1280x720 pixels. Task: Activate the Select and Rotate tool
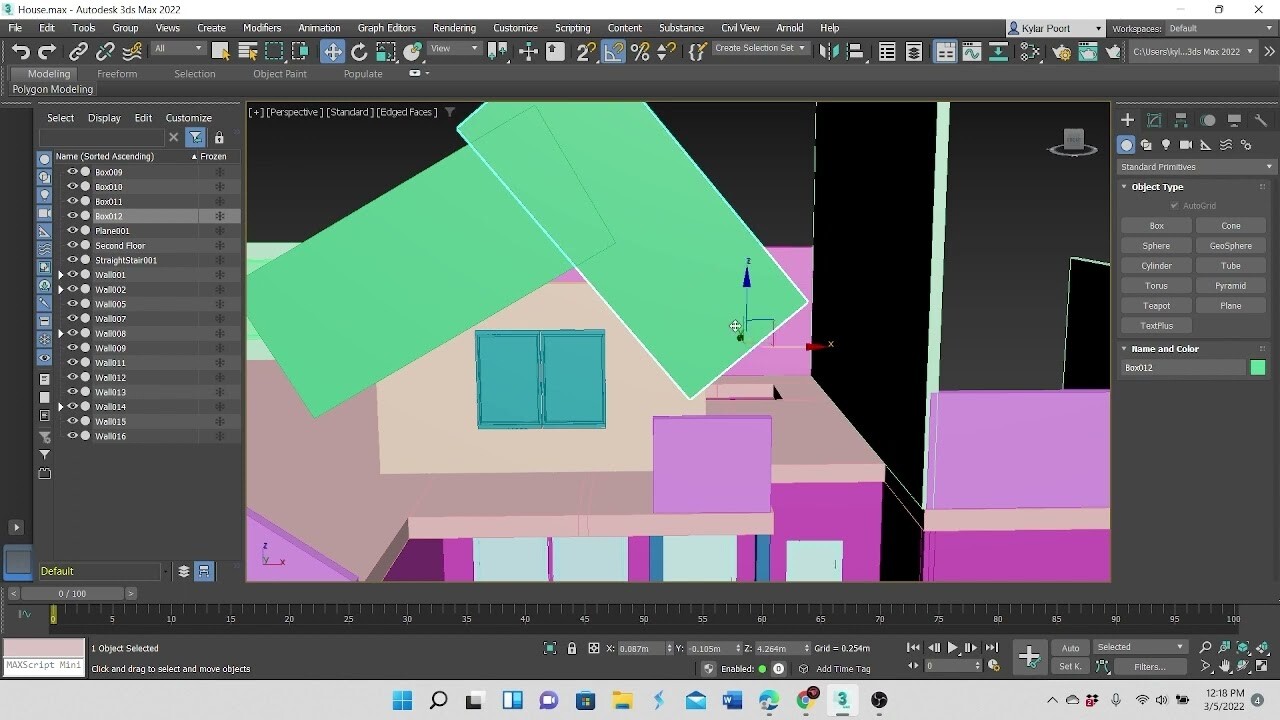click(x=359, y=52)
